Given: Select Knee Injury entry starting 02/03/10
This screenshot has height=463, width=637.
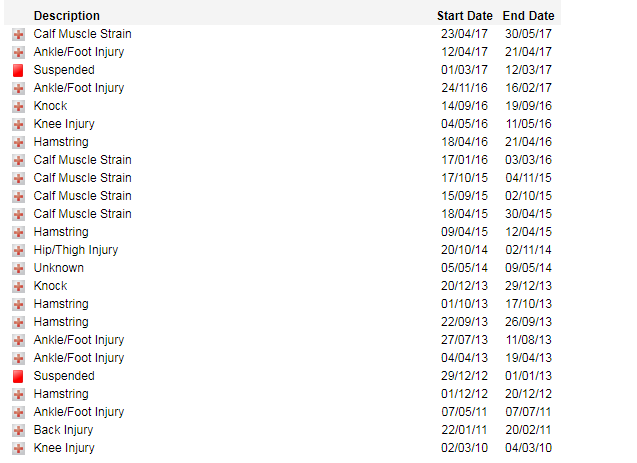Looking at the screenshot, I should [x=64, y=448].
